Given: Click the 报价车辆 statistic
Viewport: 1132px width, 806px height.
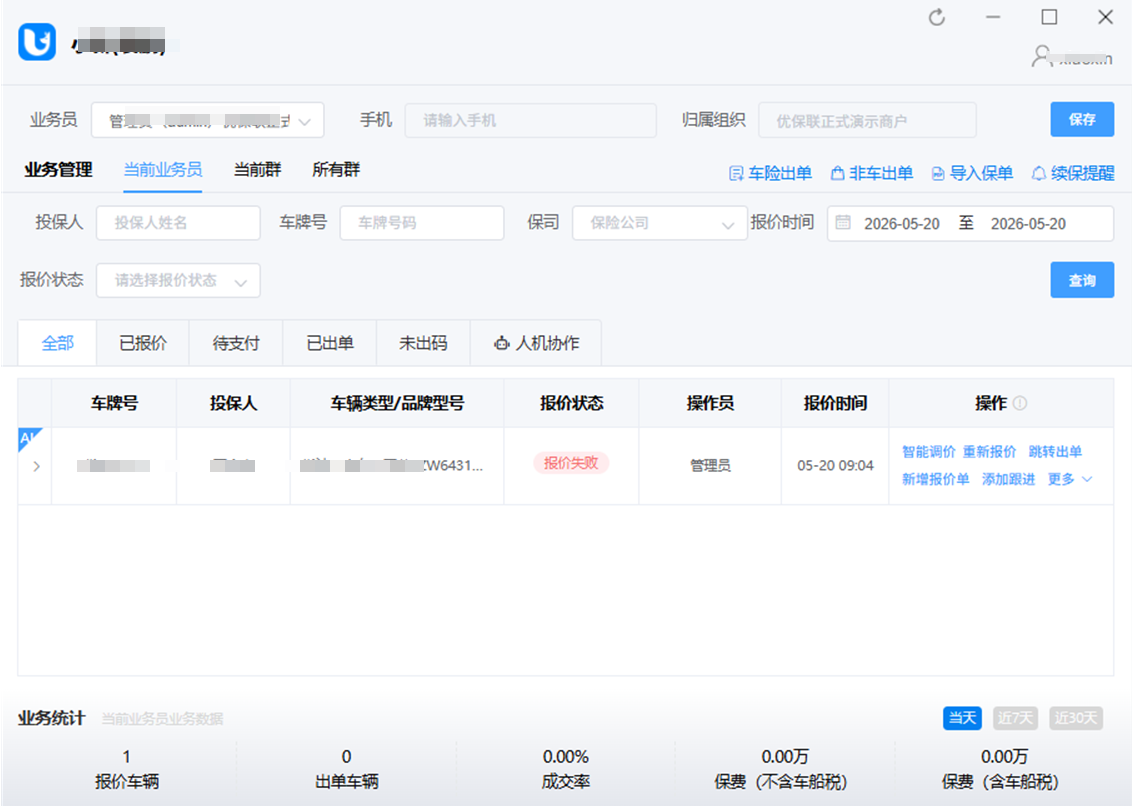Looking at the screenshot, I should pyautogui.click(x=126, y=769).
